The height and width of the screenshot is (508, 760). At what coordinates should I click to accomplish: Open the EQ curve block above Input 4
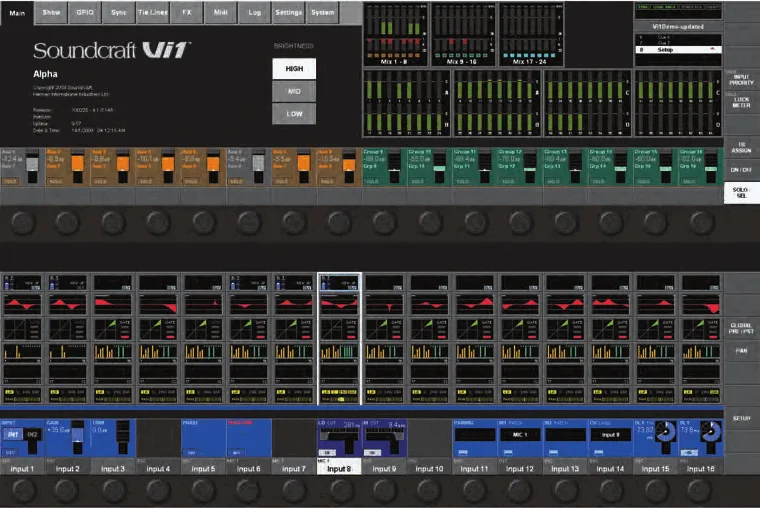pos(158,304)
